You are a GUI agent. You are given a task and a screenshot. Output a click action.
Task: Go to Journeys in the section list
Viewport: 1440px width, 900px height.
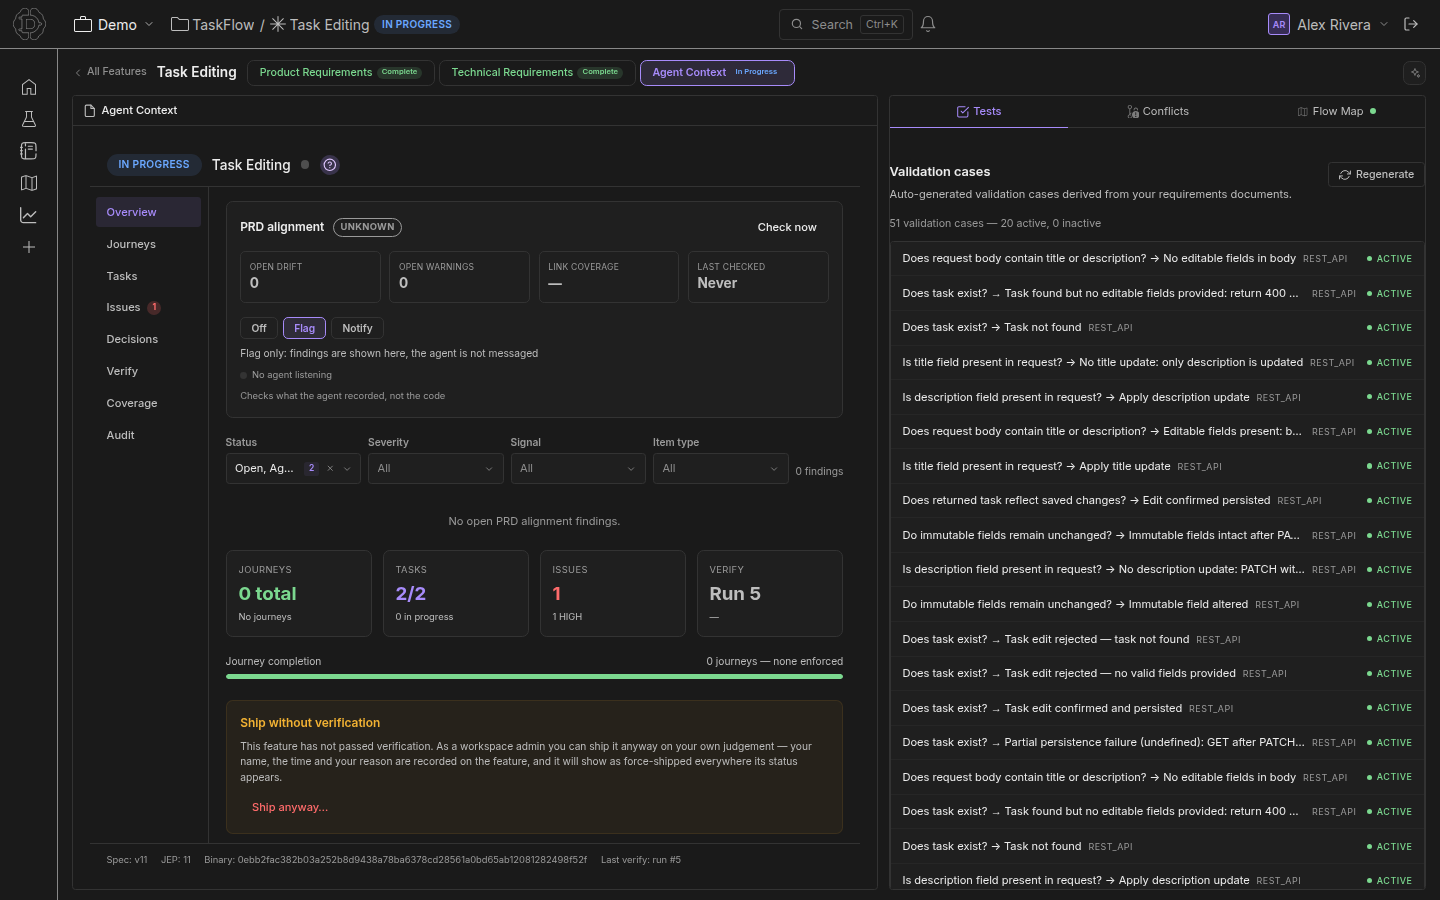tap(148, 244)
